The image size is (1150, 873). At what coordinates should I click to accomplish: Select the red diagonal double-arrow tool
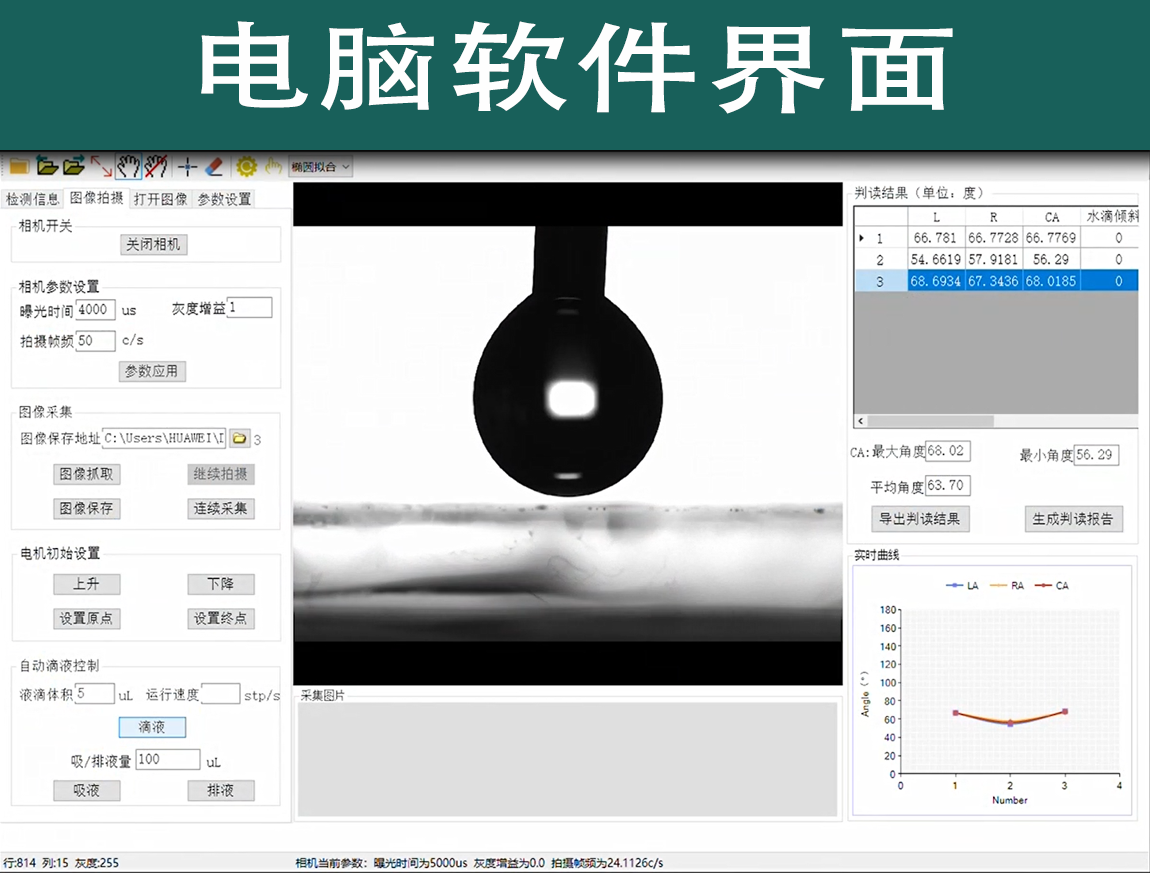[x=101, y=166]
